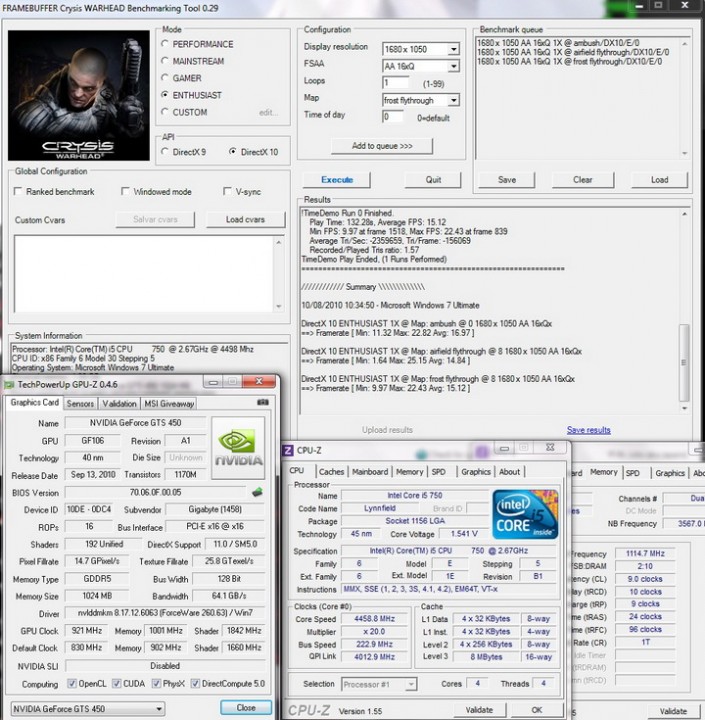Click the Execute button
The image size is (705, 720).
[337, 180]
